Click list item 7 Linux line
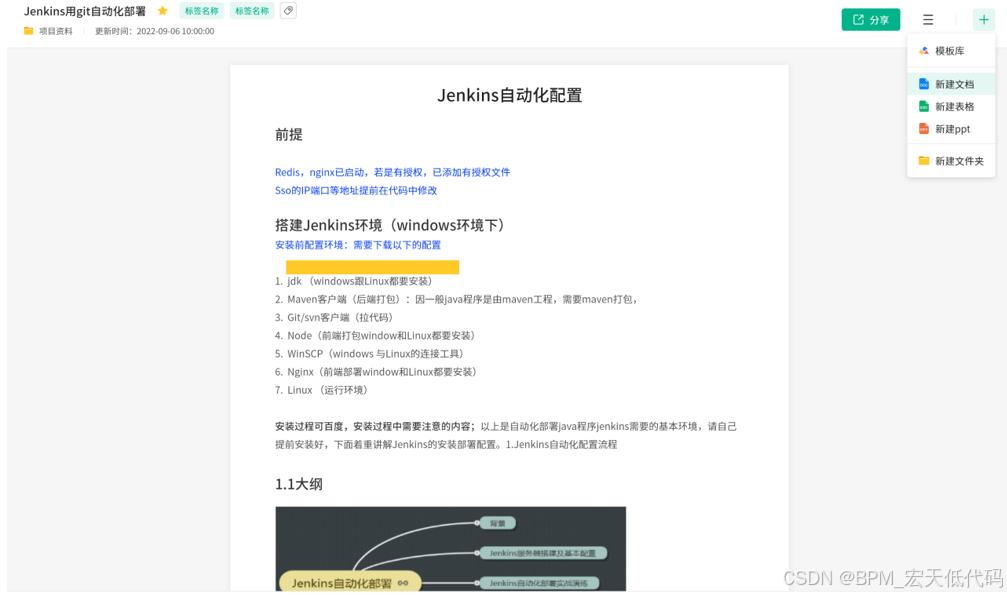 coord(323,390)
